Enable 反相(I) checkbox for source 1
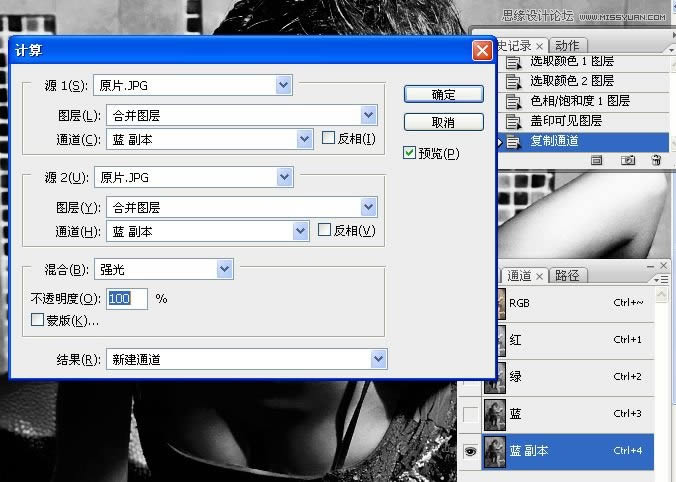Viewport: 676px width, 482px height. pos(328,138)
